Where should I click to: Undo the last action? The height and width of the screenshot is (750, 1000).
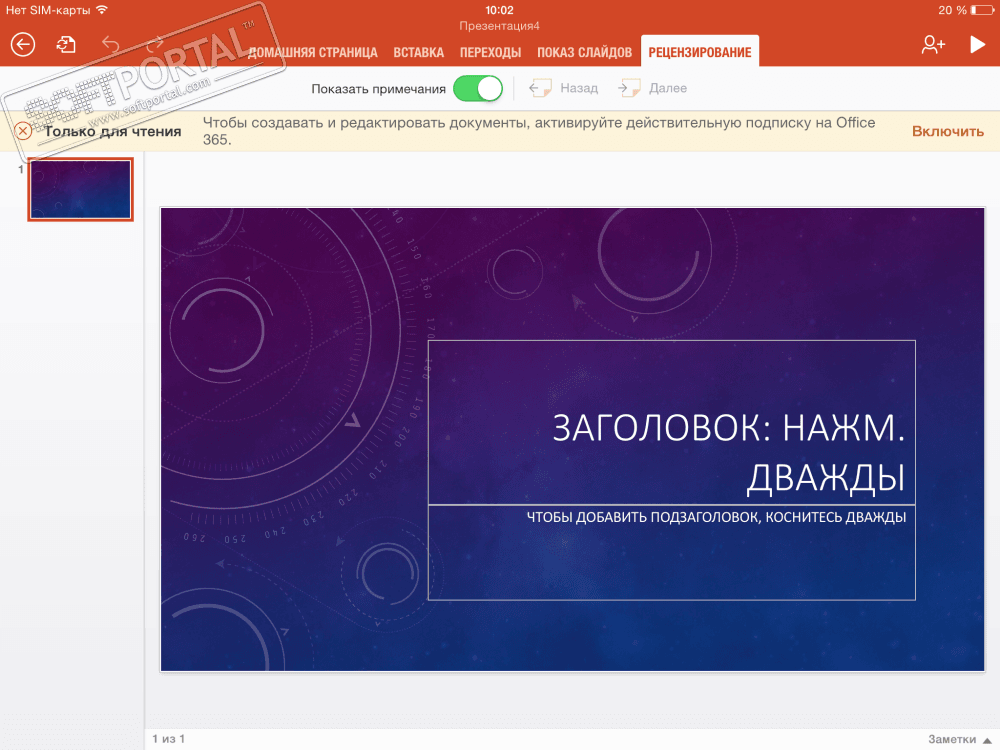click(111, 44)
